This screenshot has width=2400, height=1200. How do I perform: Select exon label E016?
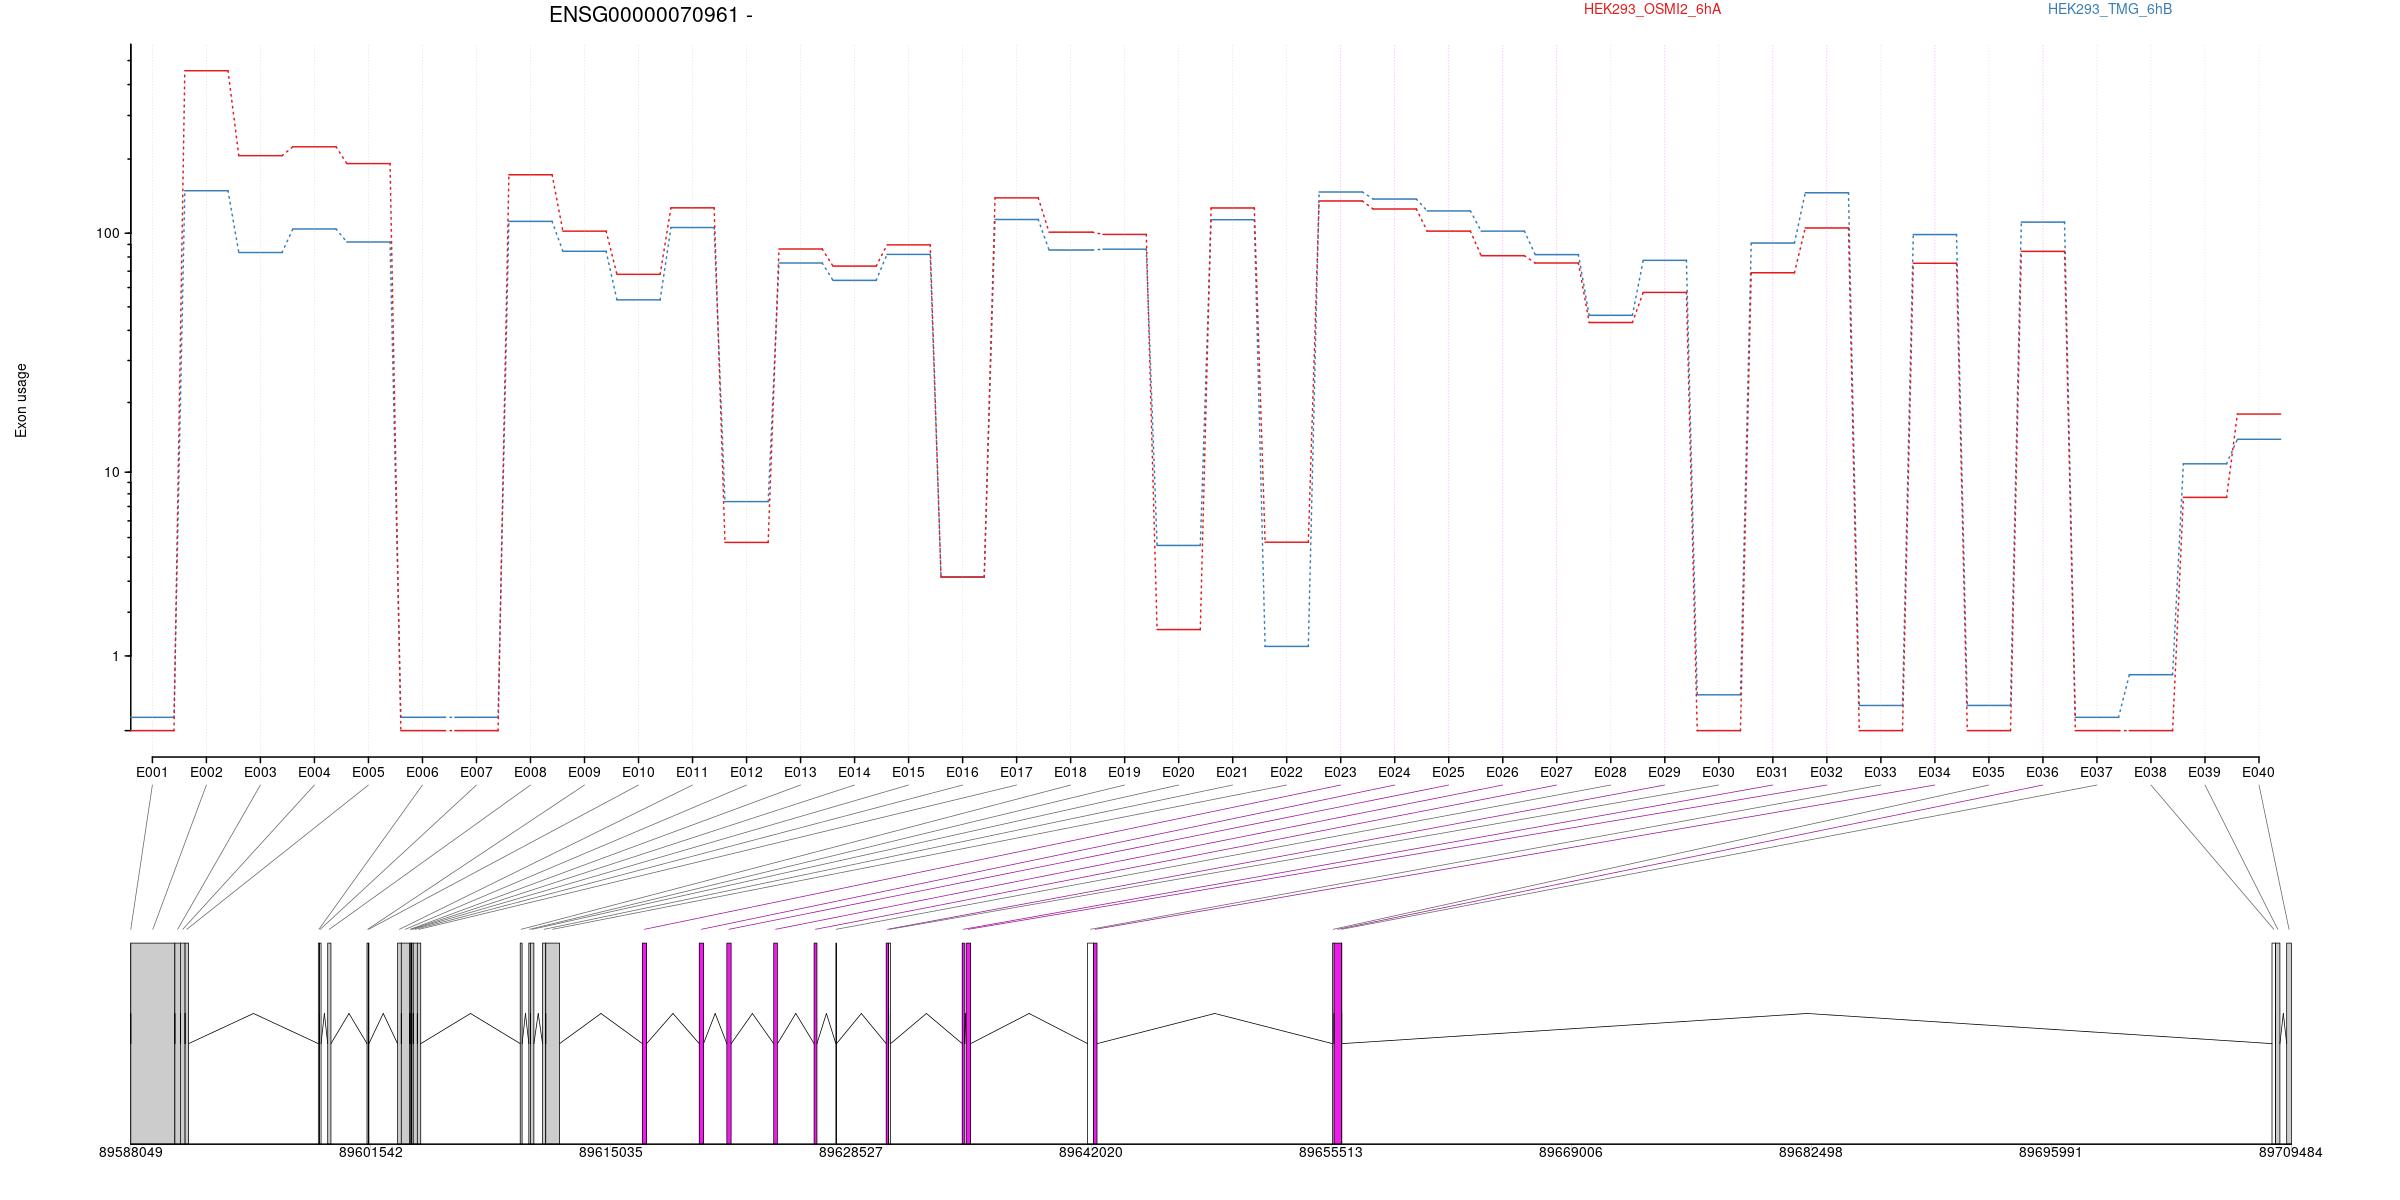click(x=962, y=772)
